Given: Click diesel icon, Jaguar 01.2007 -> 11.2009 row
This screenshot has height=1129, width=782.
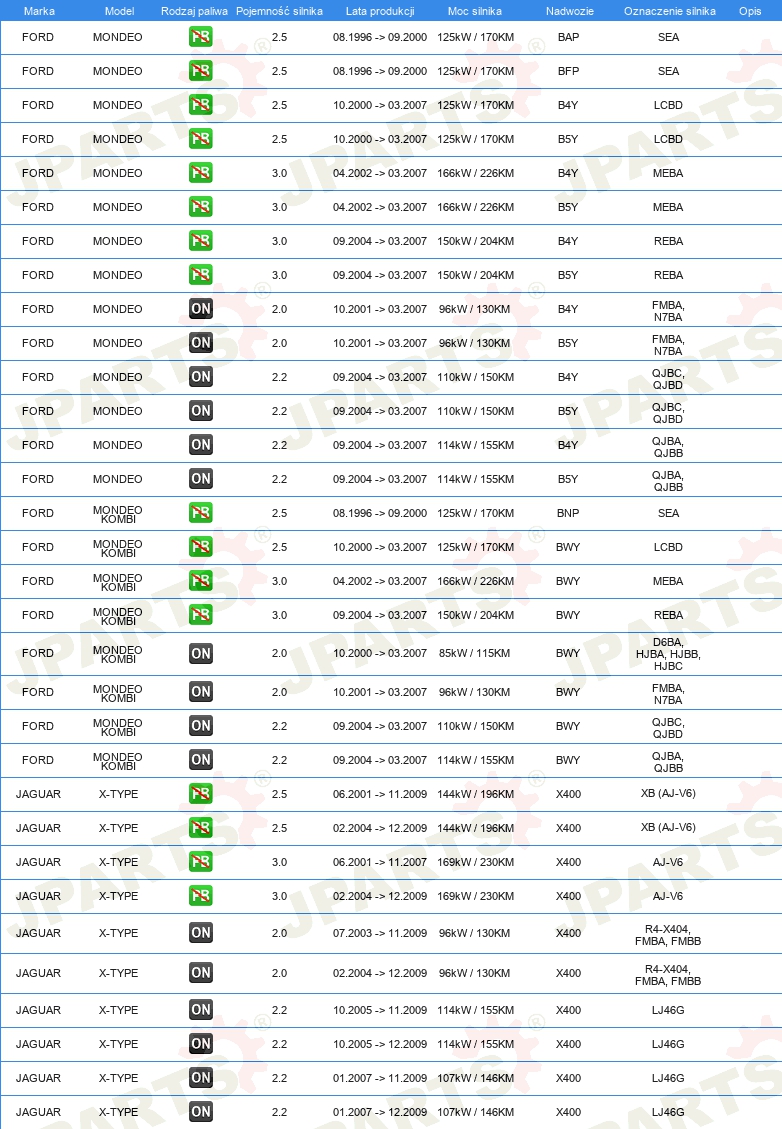Looking at the screenshot, I should point(201,1078).
